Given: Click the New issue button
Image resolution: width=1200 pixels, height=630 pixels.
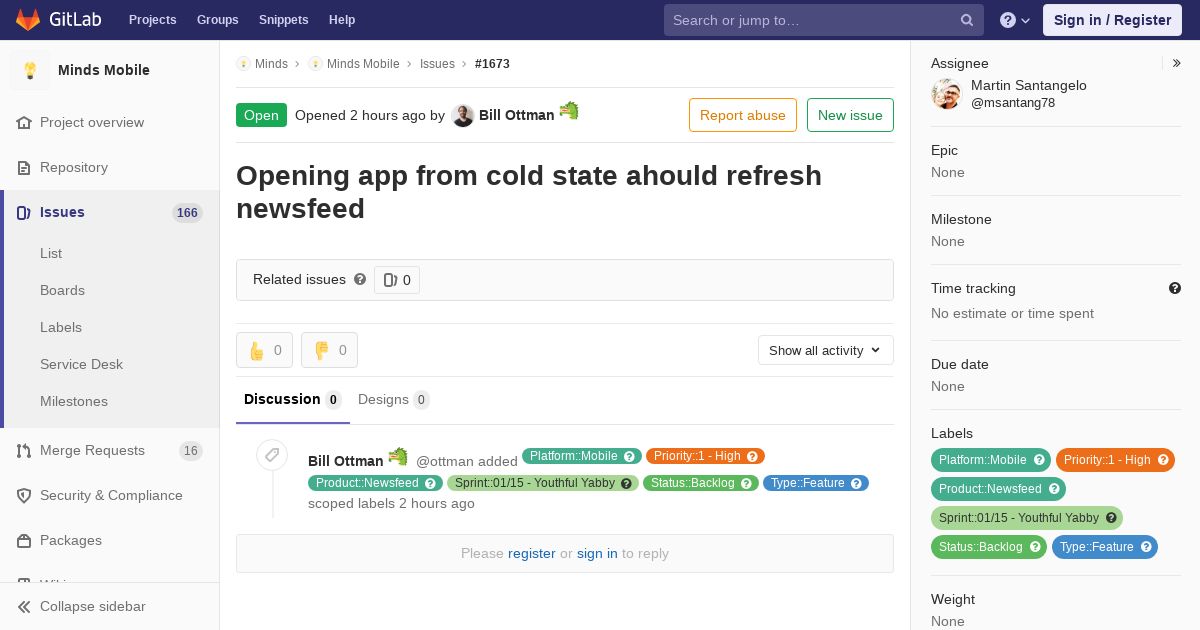Looking at the screenshot, I should coord(850,115).
